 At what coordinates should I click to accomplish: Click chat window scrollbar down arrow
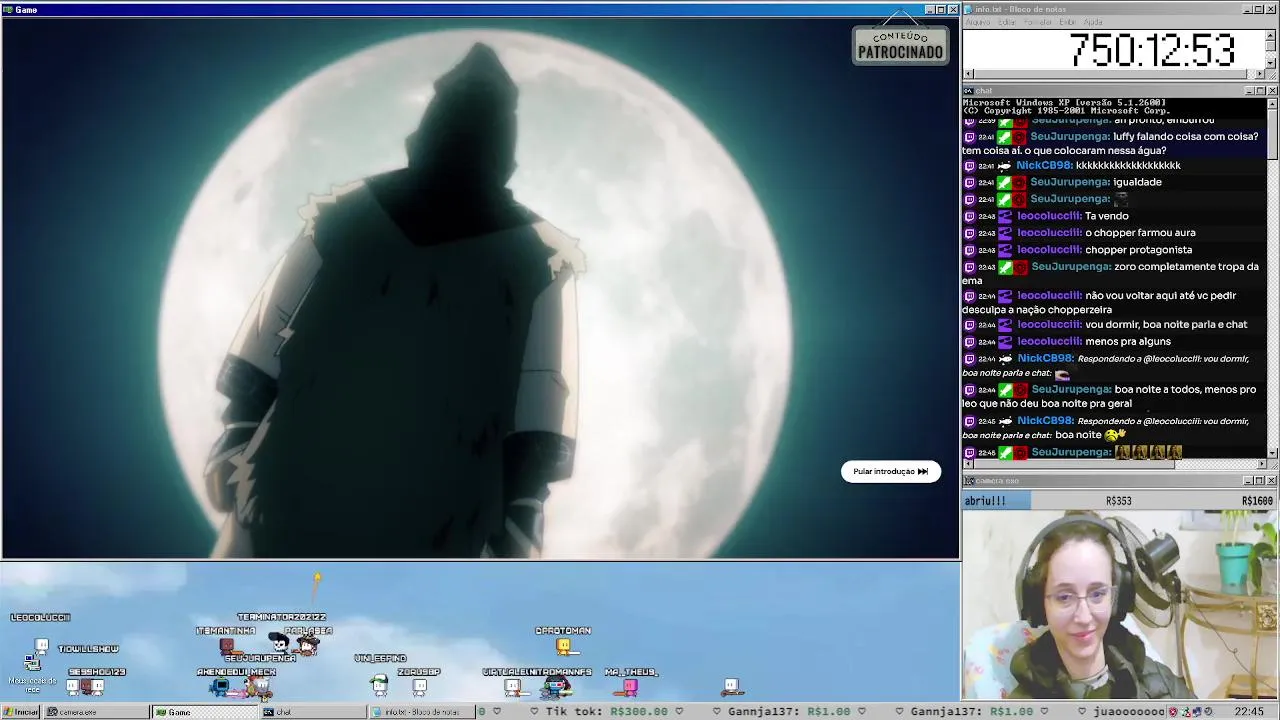(x=1273, y=453)
